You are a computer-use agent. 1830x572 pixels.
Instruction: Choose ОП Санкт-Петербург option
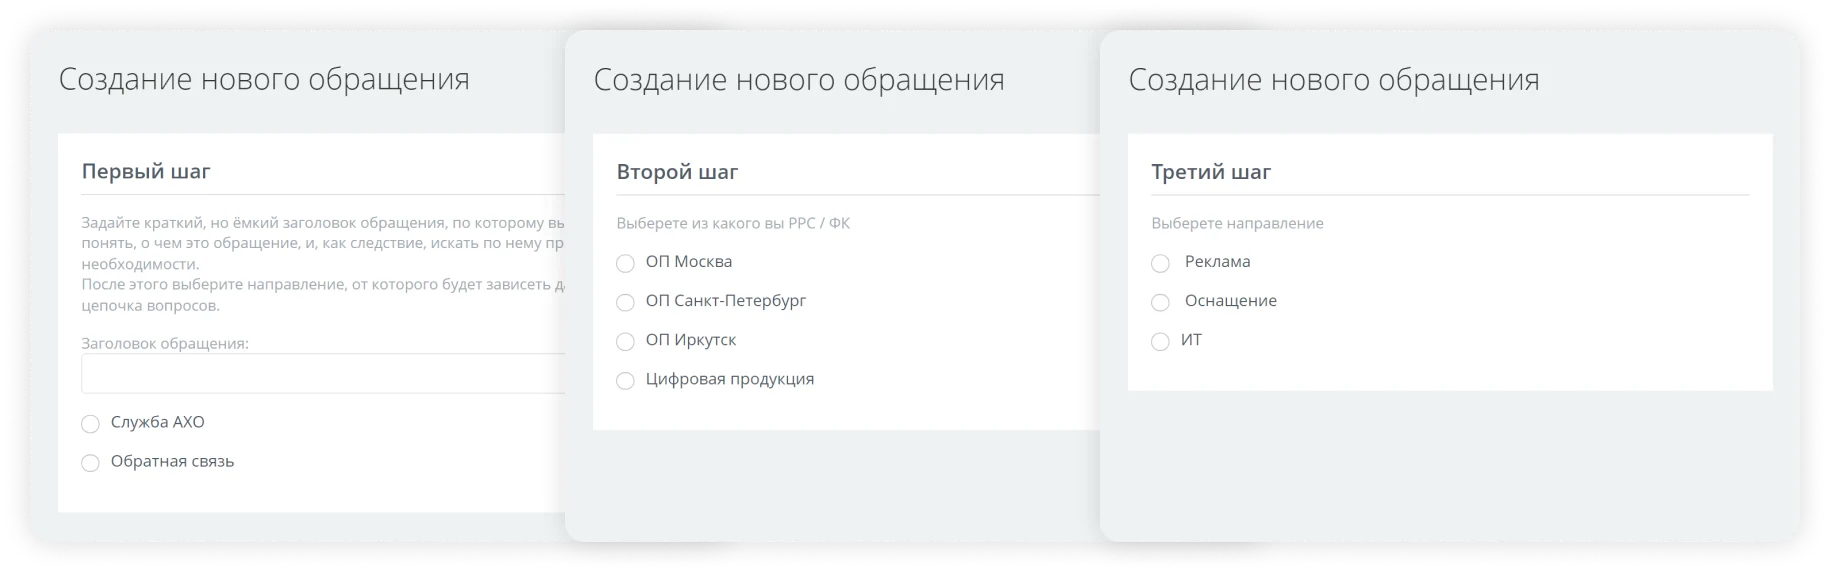pos(625,302)
